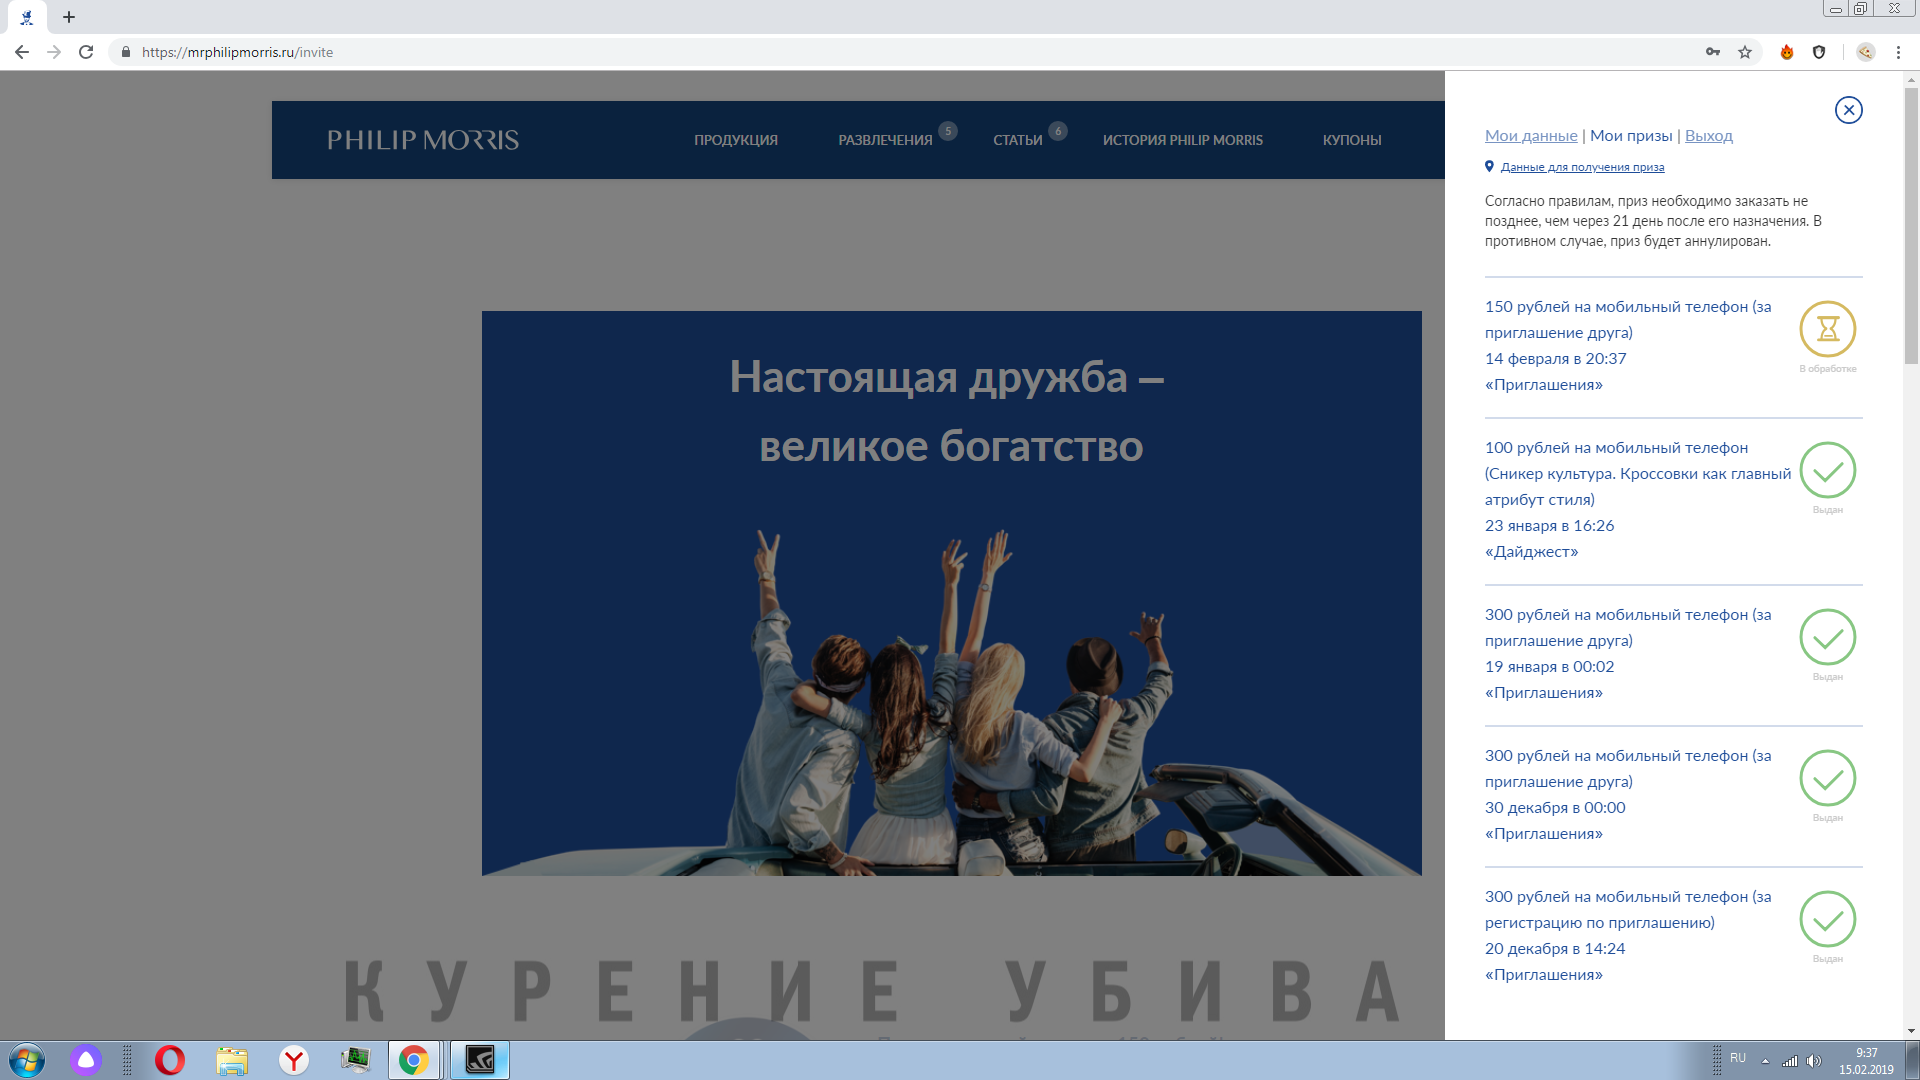Image resolution: width=1920 pixels, height=1080 pixels.
Task: Open the ПРОДУКЦИЯ menu item
Action: coord(736,140)
